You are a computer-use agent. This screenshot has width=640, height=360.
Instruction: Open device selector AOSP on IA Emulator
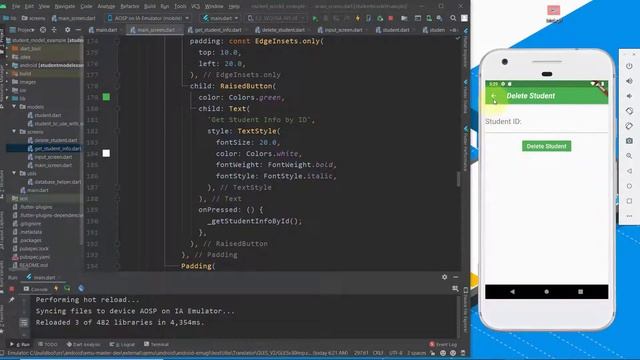pyautogui.click(x=148, y=18)
